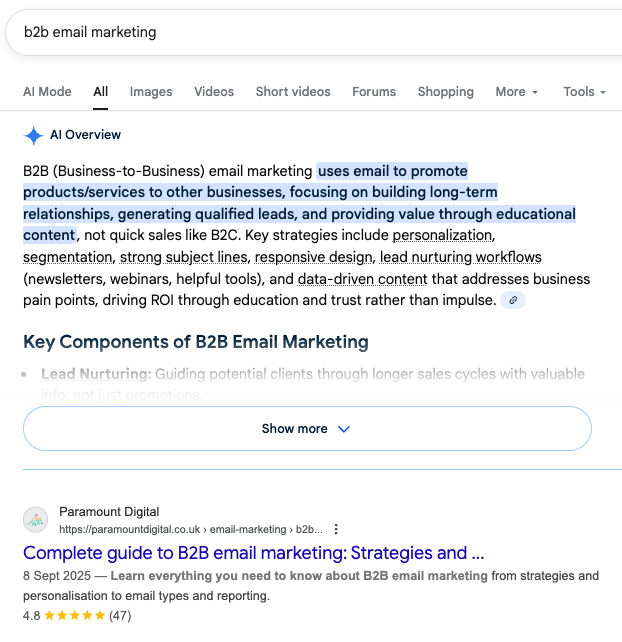Switch to the AI Mode tab
Screen dimensions: 622x642
click(x=47, y=91)
